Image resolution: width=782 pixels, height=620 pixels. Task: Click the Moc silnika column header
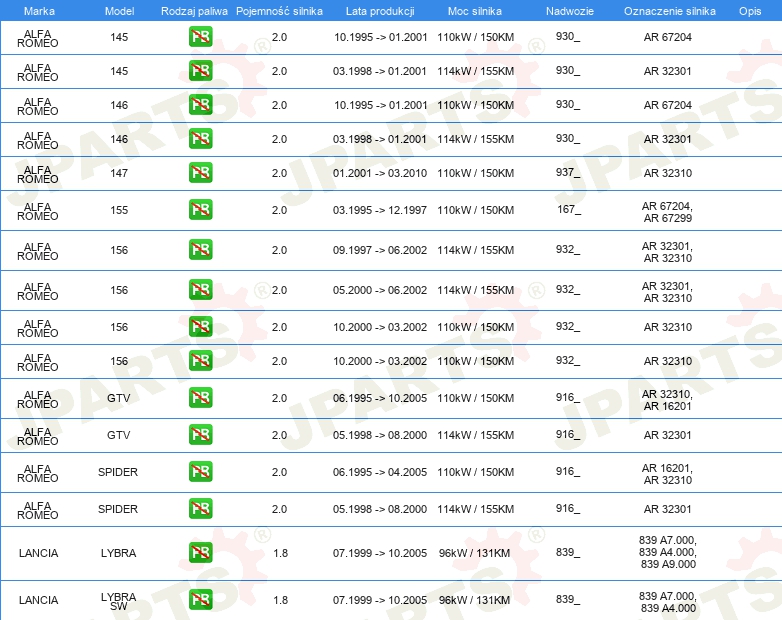[x=475, y=11]
